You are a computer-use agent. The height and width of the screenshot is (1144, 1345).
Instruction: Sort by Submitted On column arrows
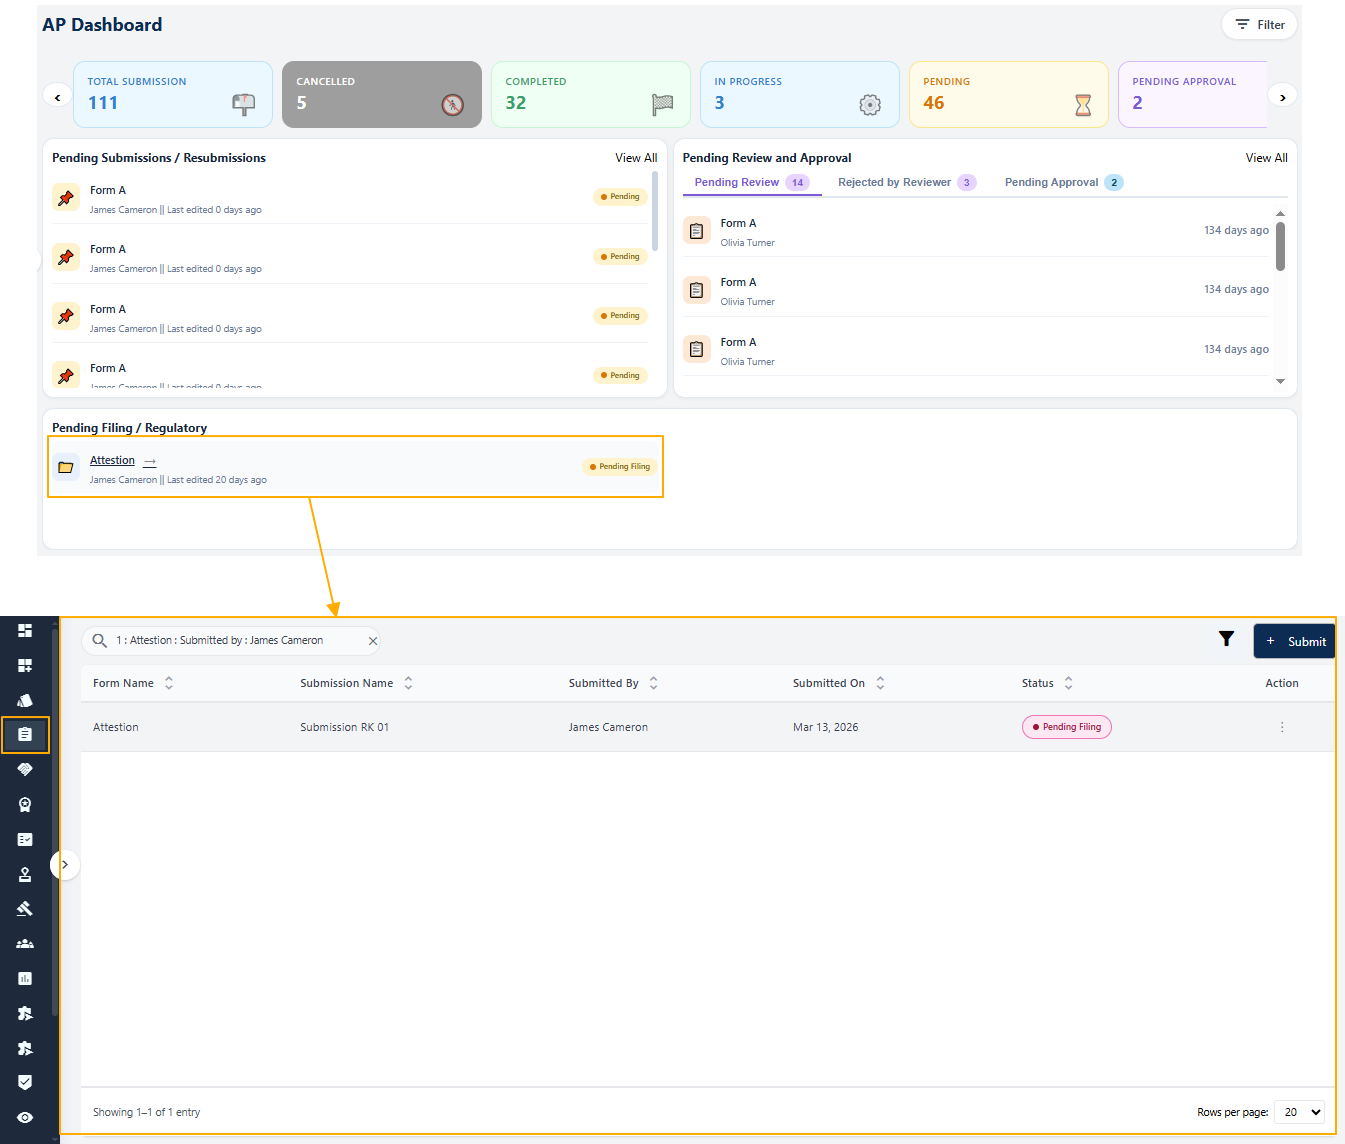click(880, 683)
